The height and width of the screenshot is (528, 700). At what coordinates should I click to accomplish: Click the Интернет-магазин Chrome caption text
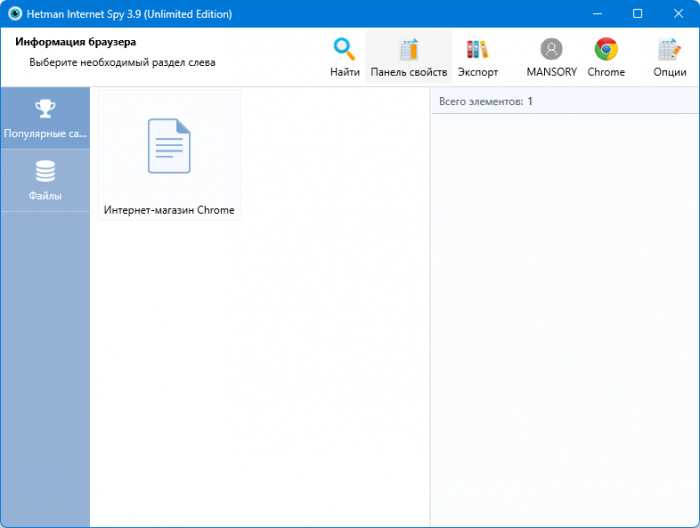click(x=169, y=210)
